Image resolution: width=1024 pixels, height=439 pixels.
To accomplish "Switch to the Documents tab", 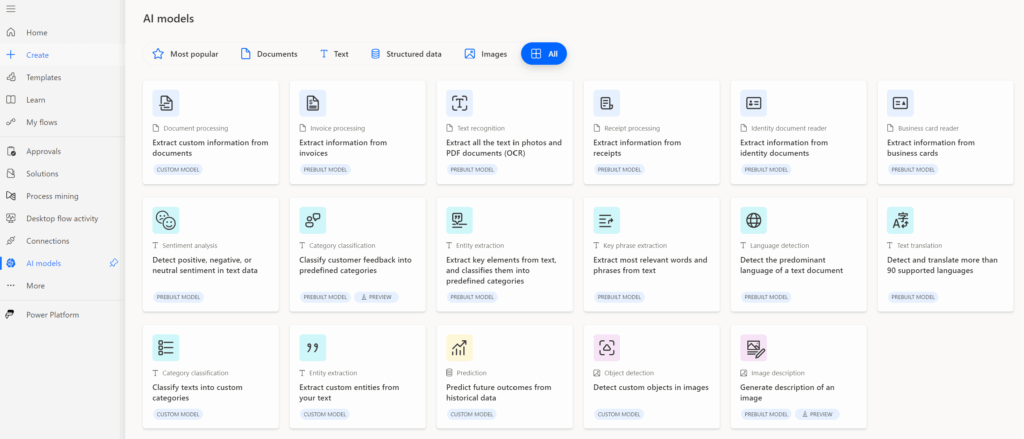I will pos(269,54).
